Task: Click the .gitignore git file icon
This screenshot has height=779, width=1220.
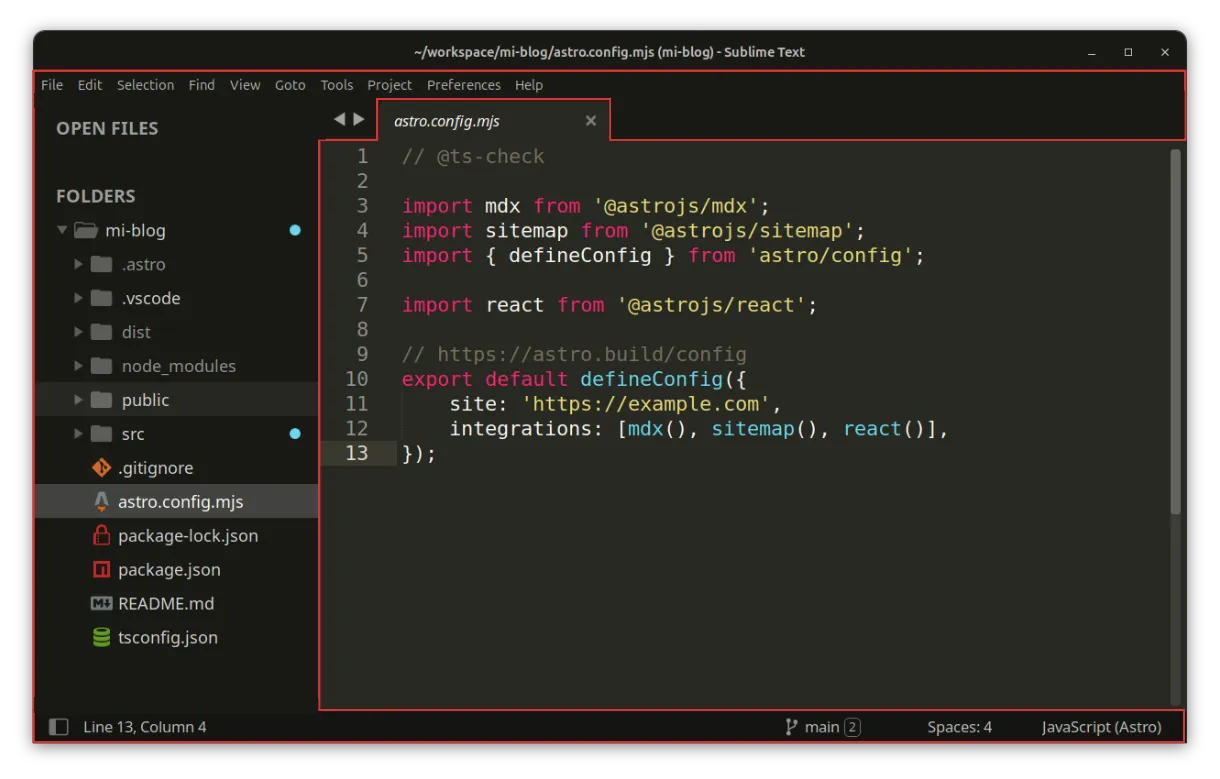Action: [x=101, y=468]
